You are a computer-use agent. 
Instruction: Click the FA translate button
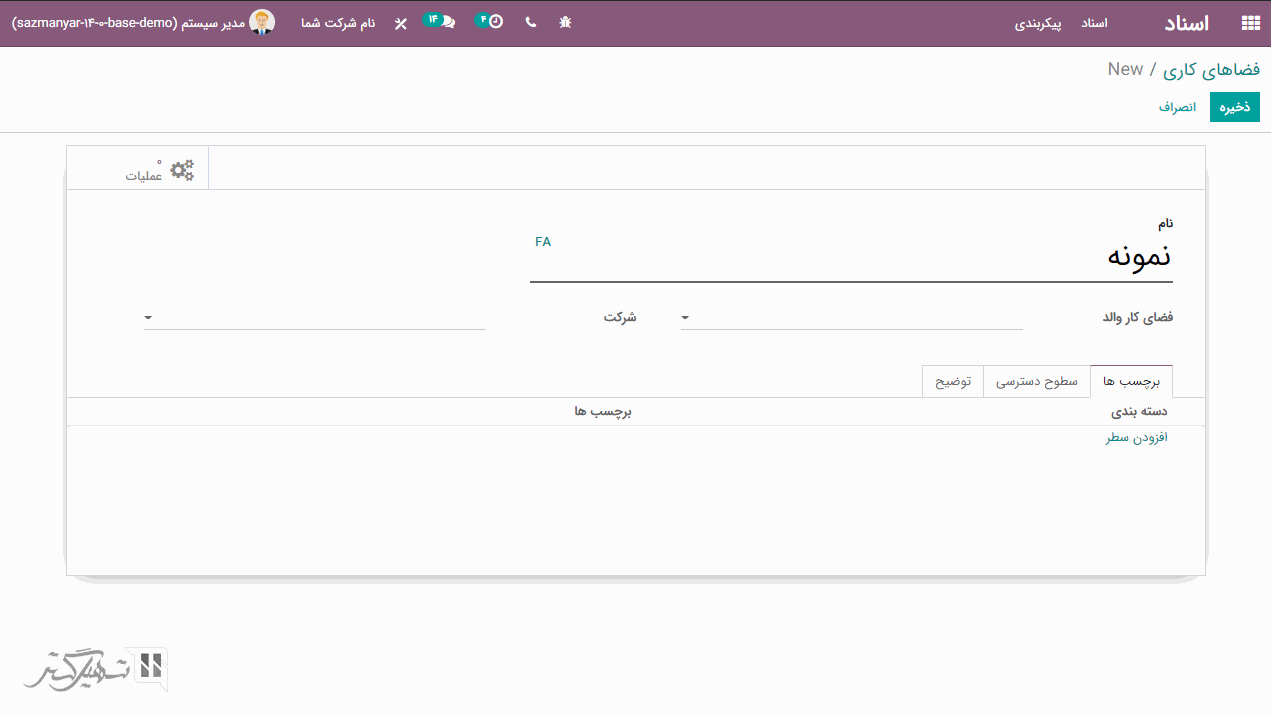[x=543, y=242]
